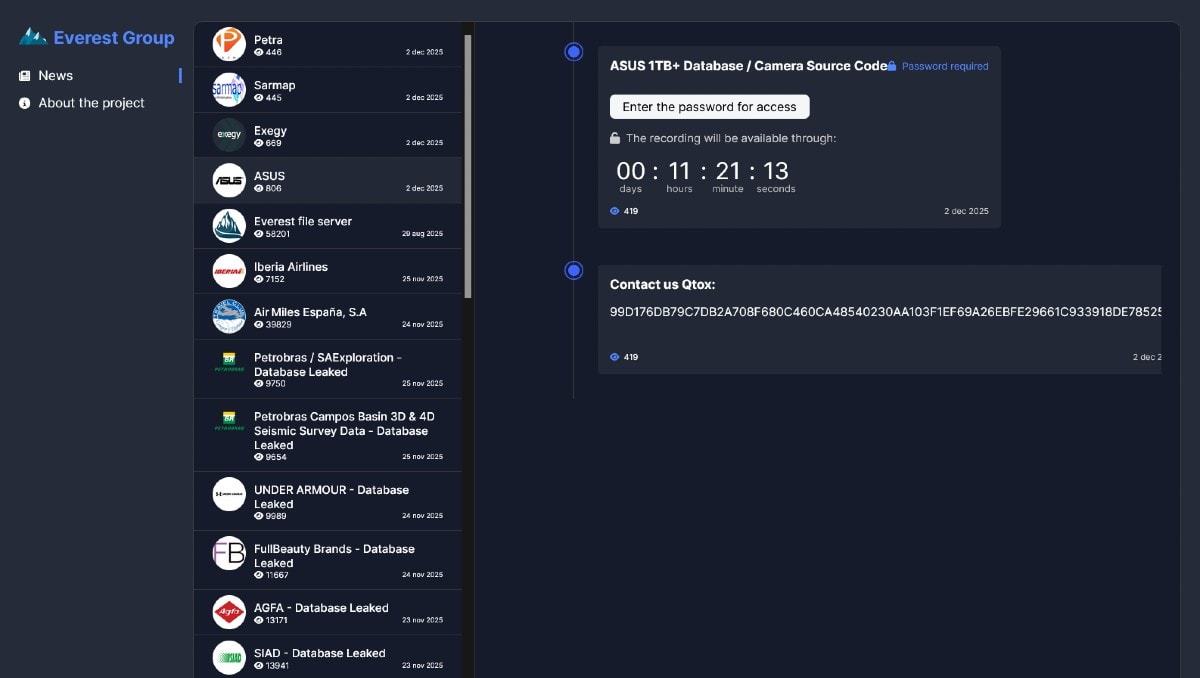The image size is (1200, 678).
Task: Click the AGFA logo
Action: [229, 612]
